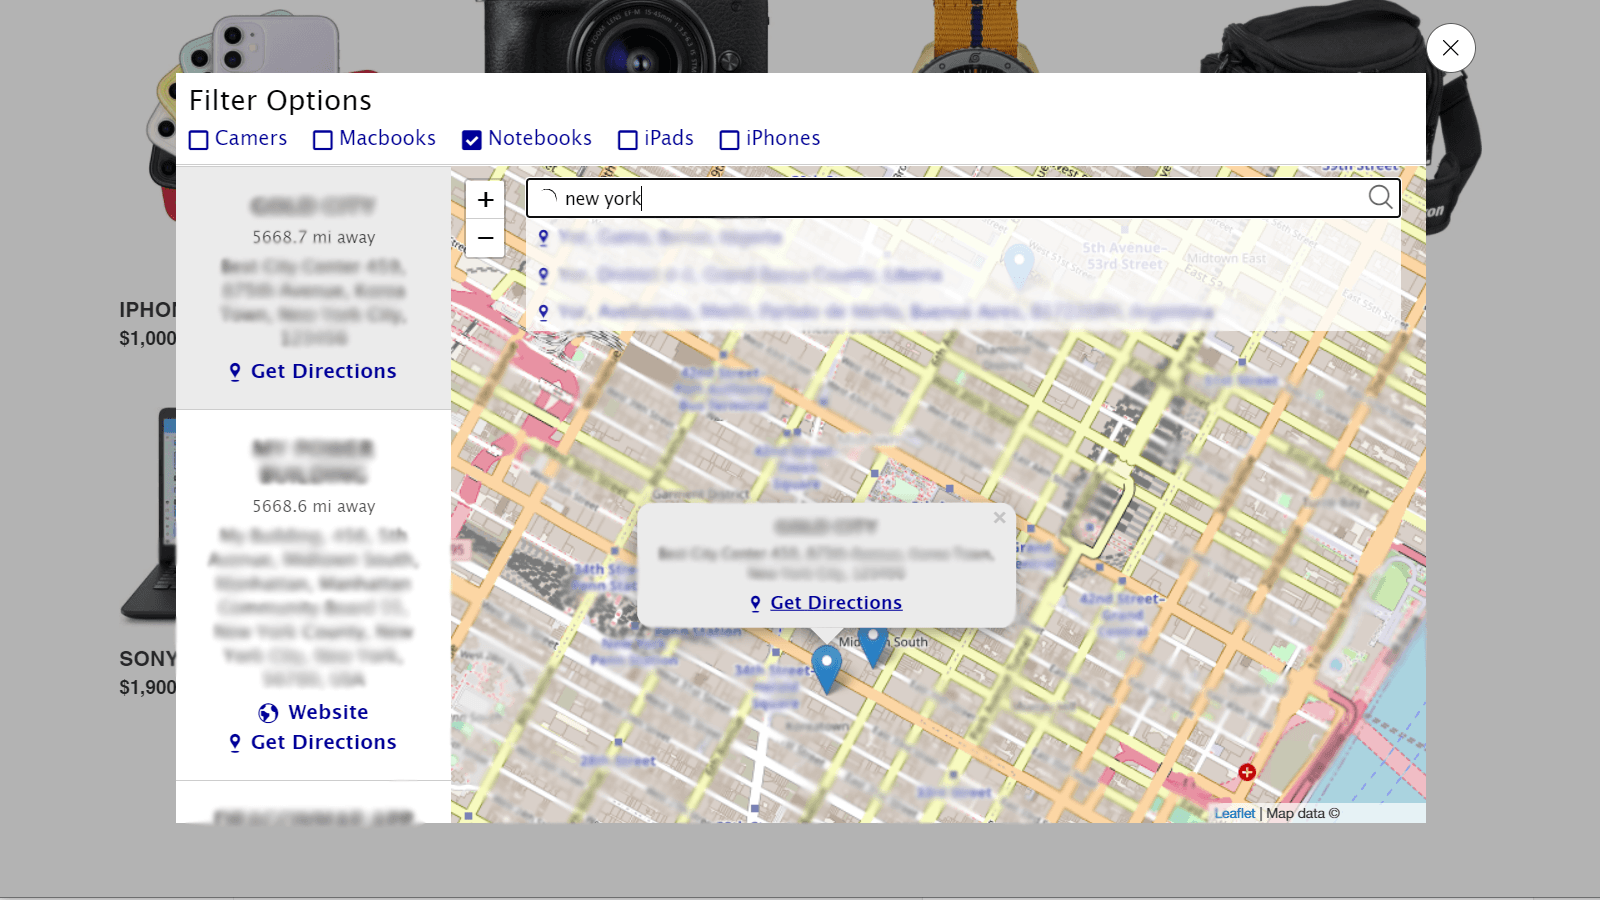Open the Leaflet attribution link

point(1234,813)
